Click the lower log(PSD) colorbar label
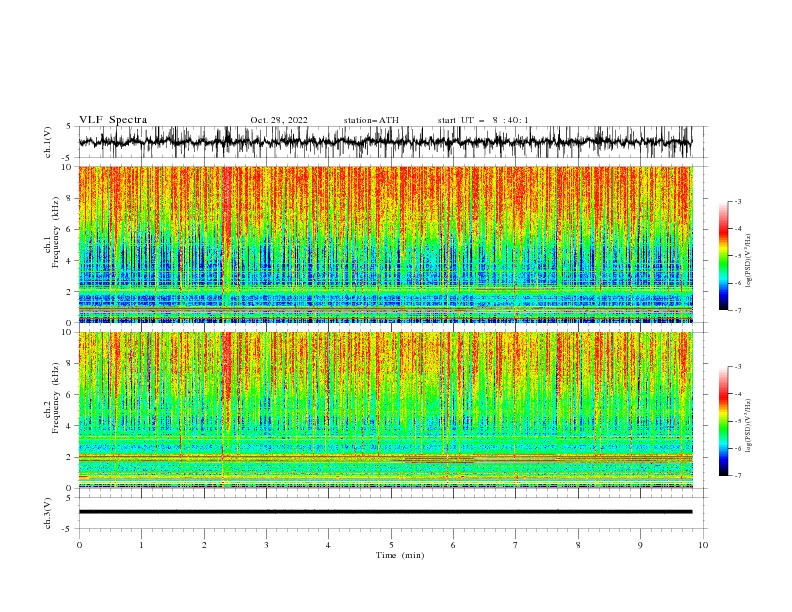Image resolution: width=792 pixels, height=612 pixels. click(x=749, y=425)
